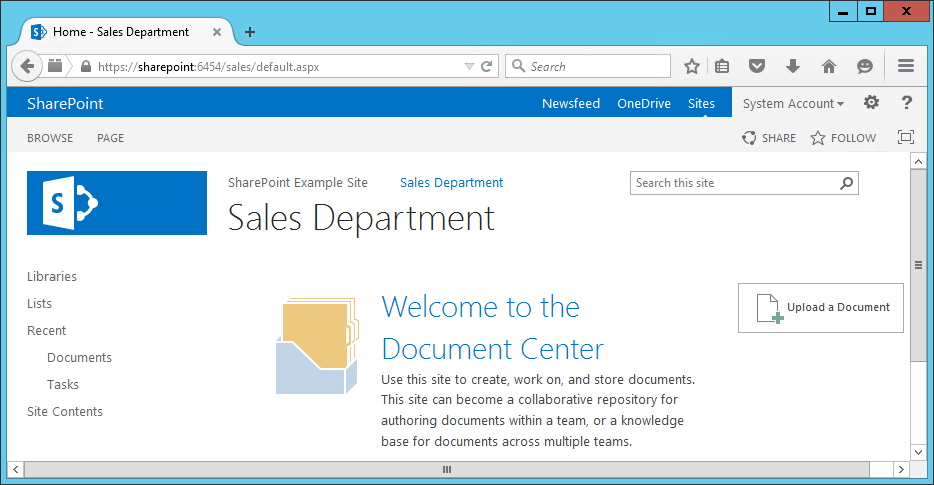Click the browser back arrow button
The height and width of the screenshot is (485, 934).
[27, 66]
